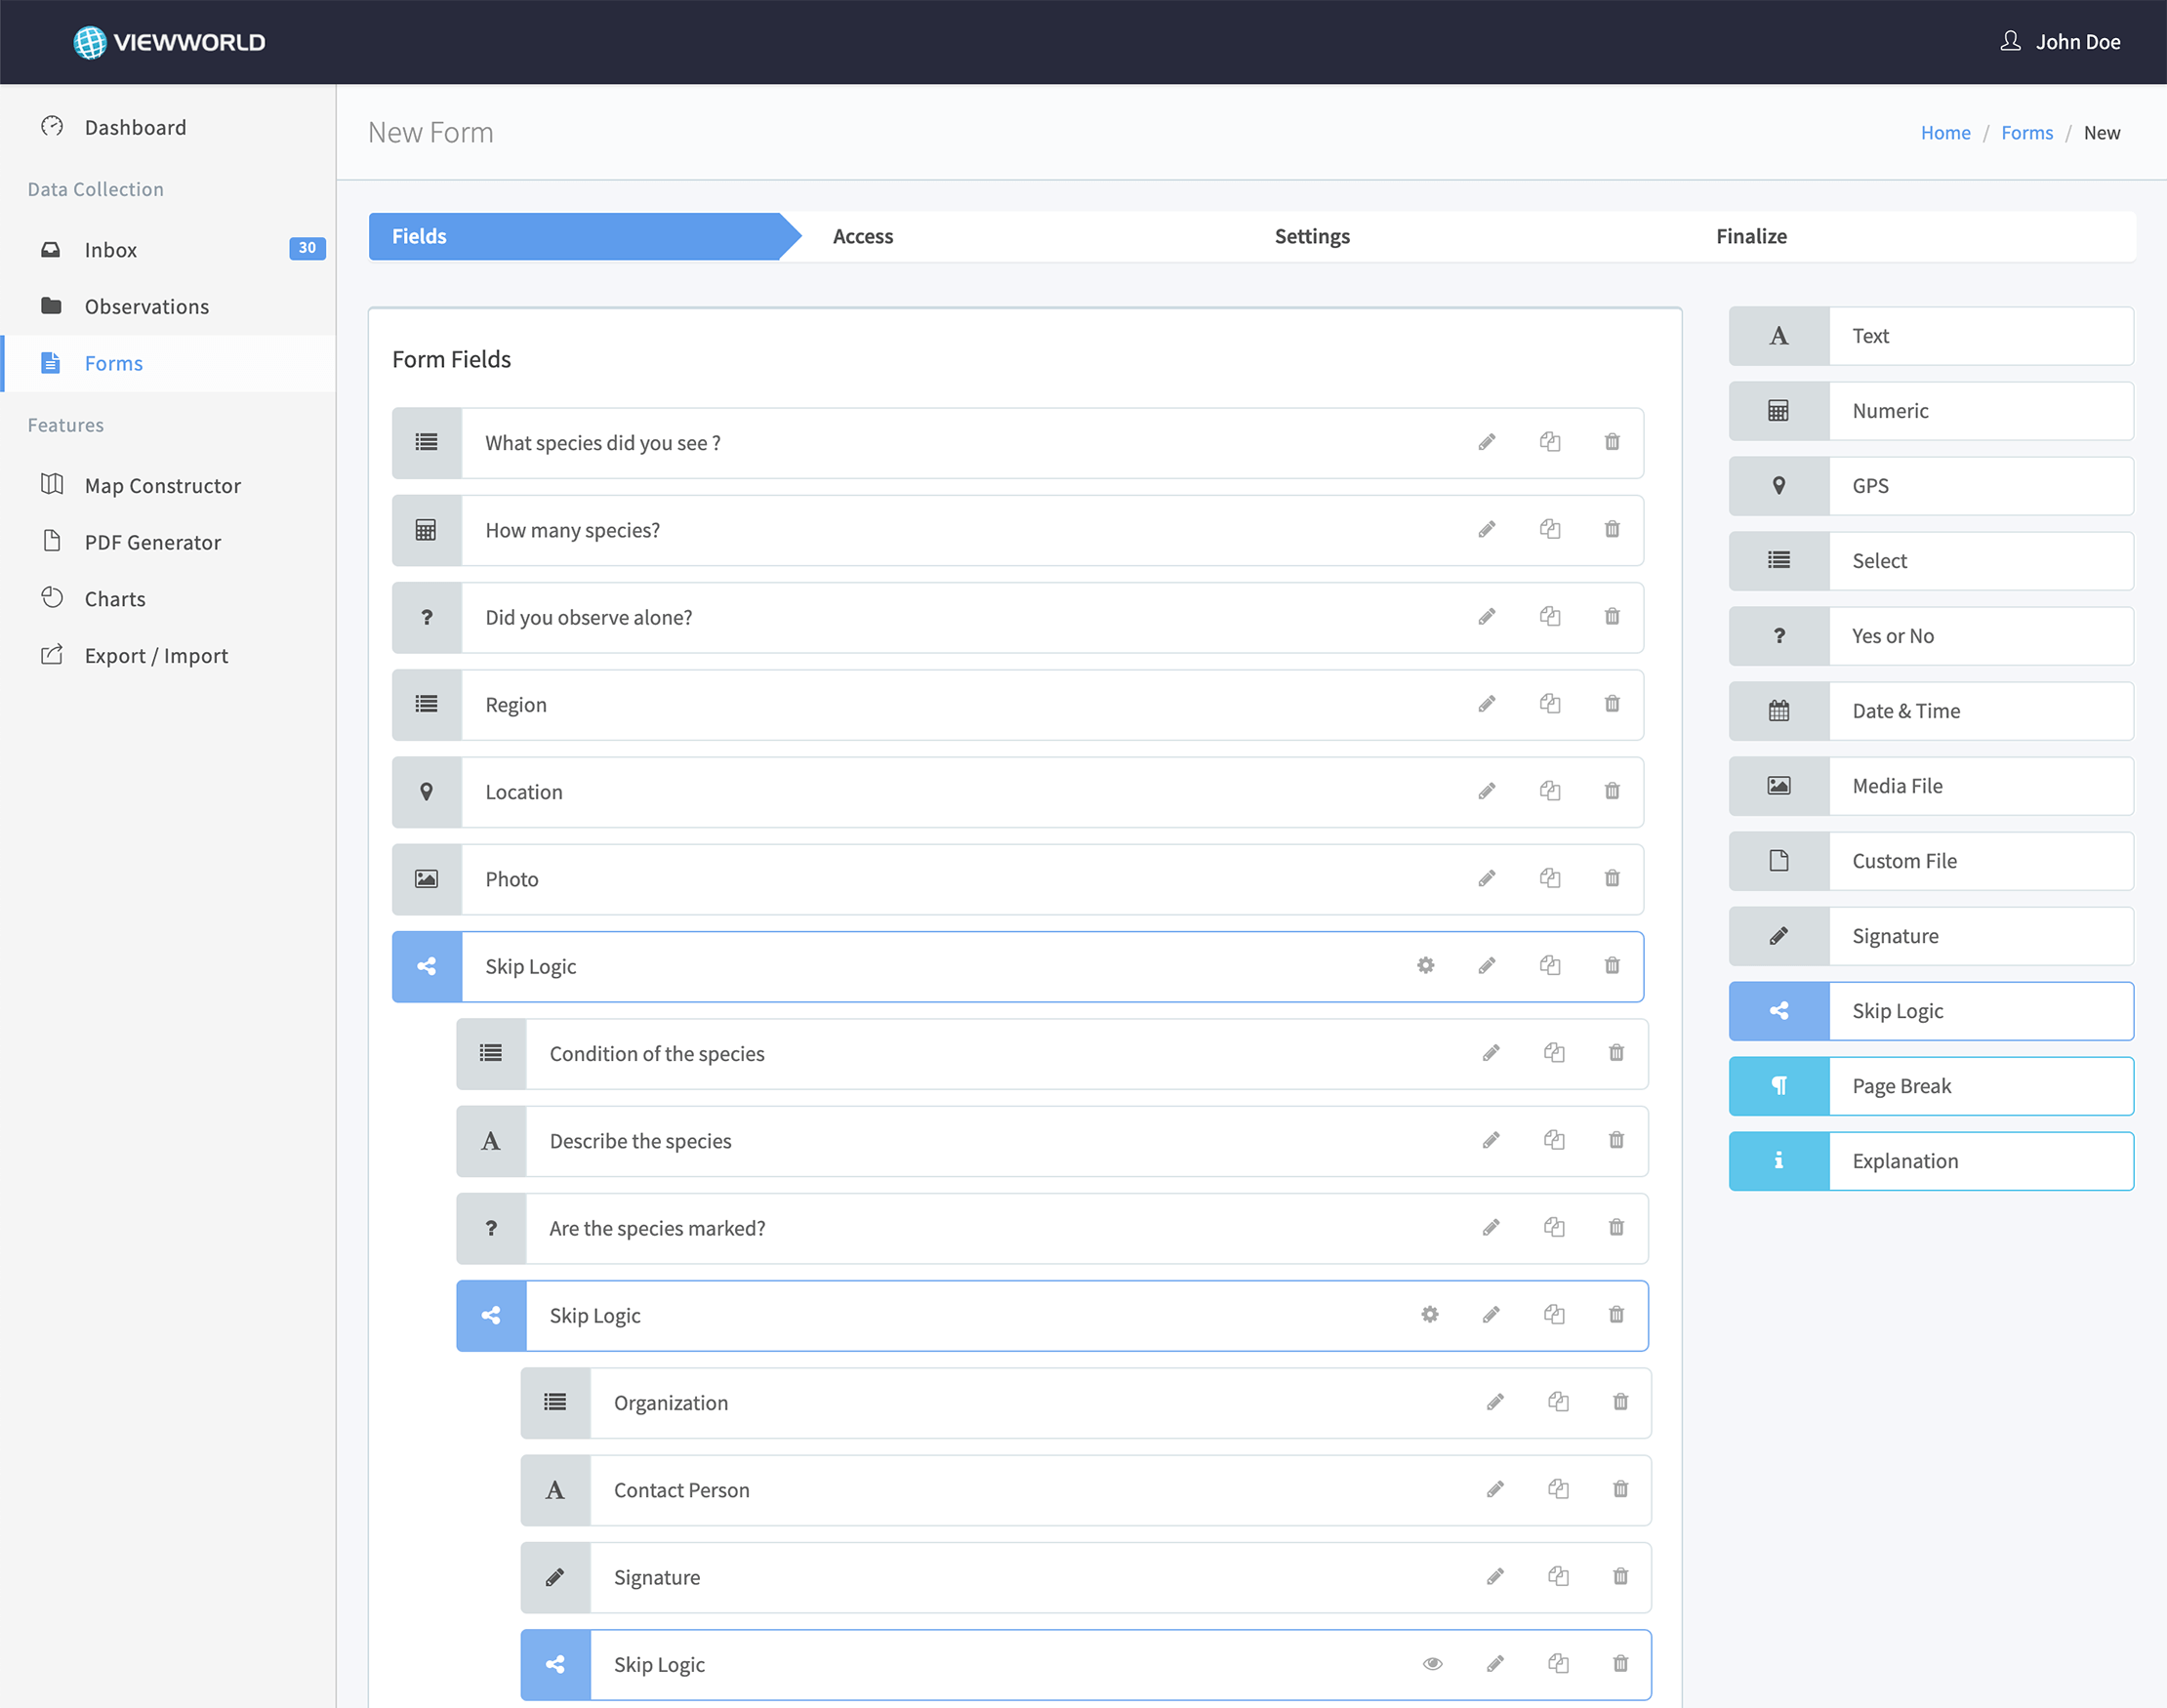Add a Date & Time field type
The height and width of the screenshot is (1708, 2167).
point(1930,711)
